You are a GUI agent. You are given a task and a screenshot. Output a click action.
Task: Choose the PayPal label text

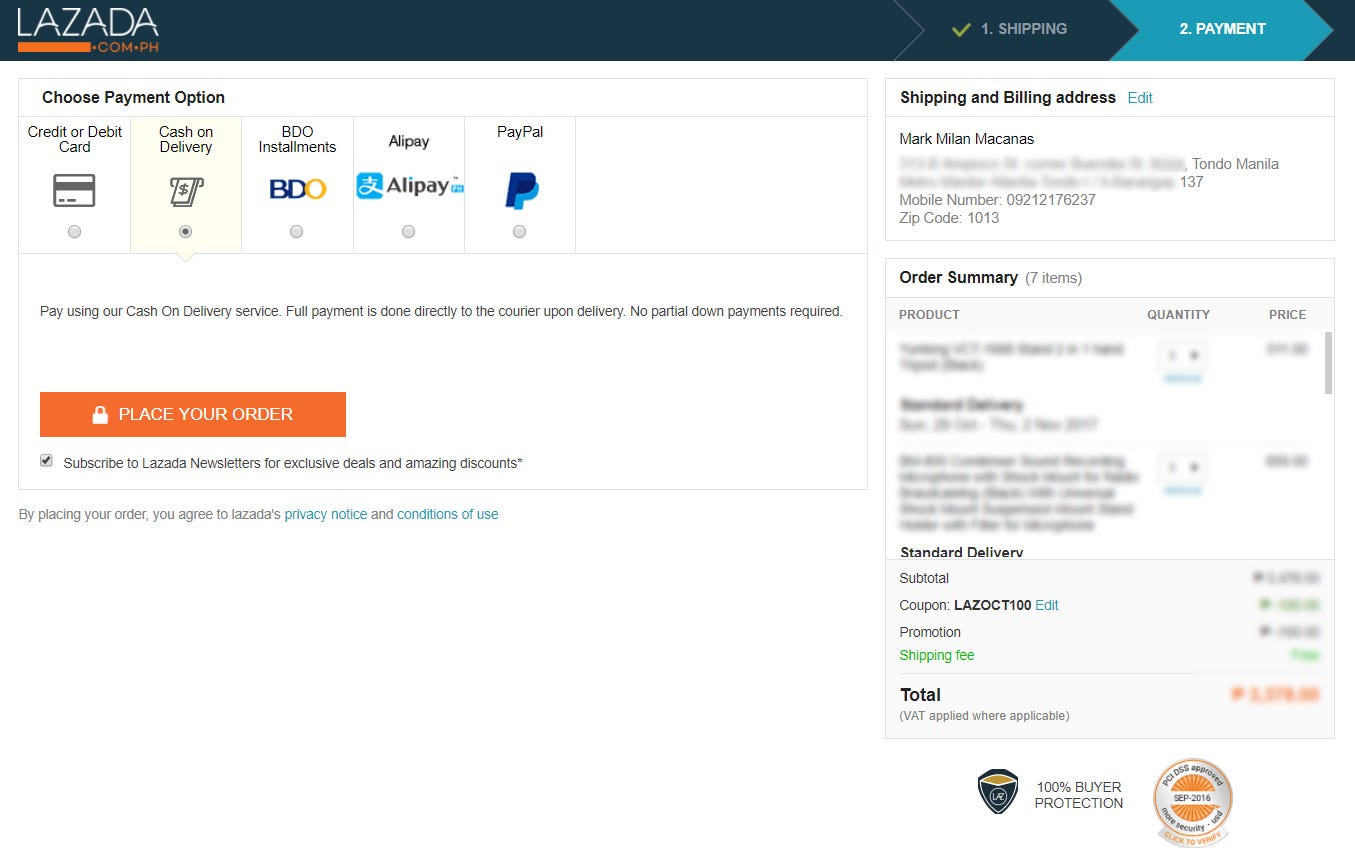pyautogui.click(x=520, y=132)
